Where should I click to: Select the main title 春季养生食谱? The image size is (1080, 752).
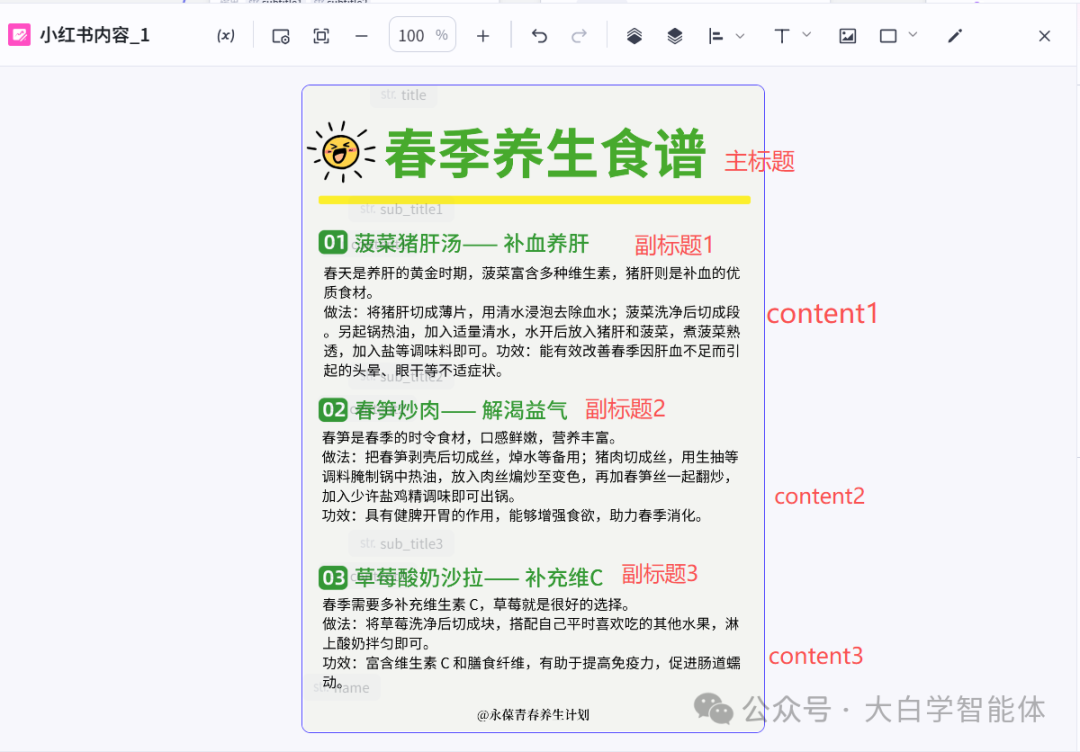coord(546,154)
